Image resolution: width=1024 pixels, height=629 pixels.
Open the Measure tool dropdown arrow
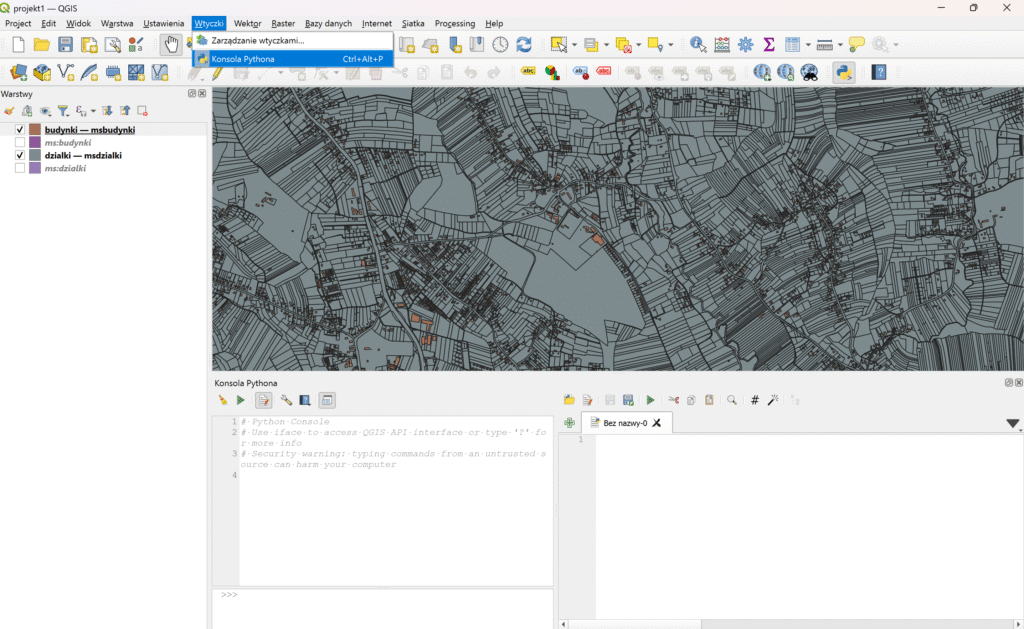coord(840,45)
